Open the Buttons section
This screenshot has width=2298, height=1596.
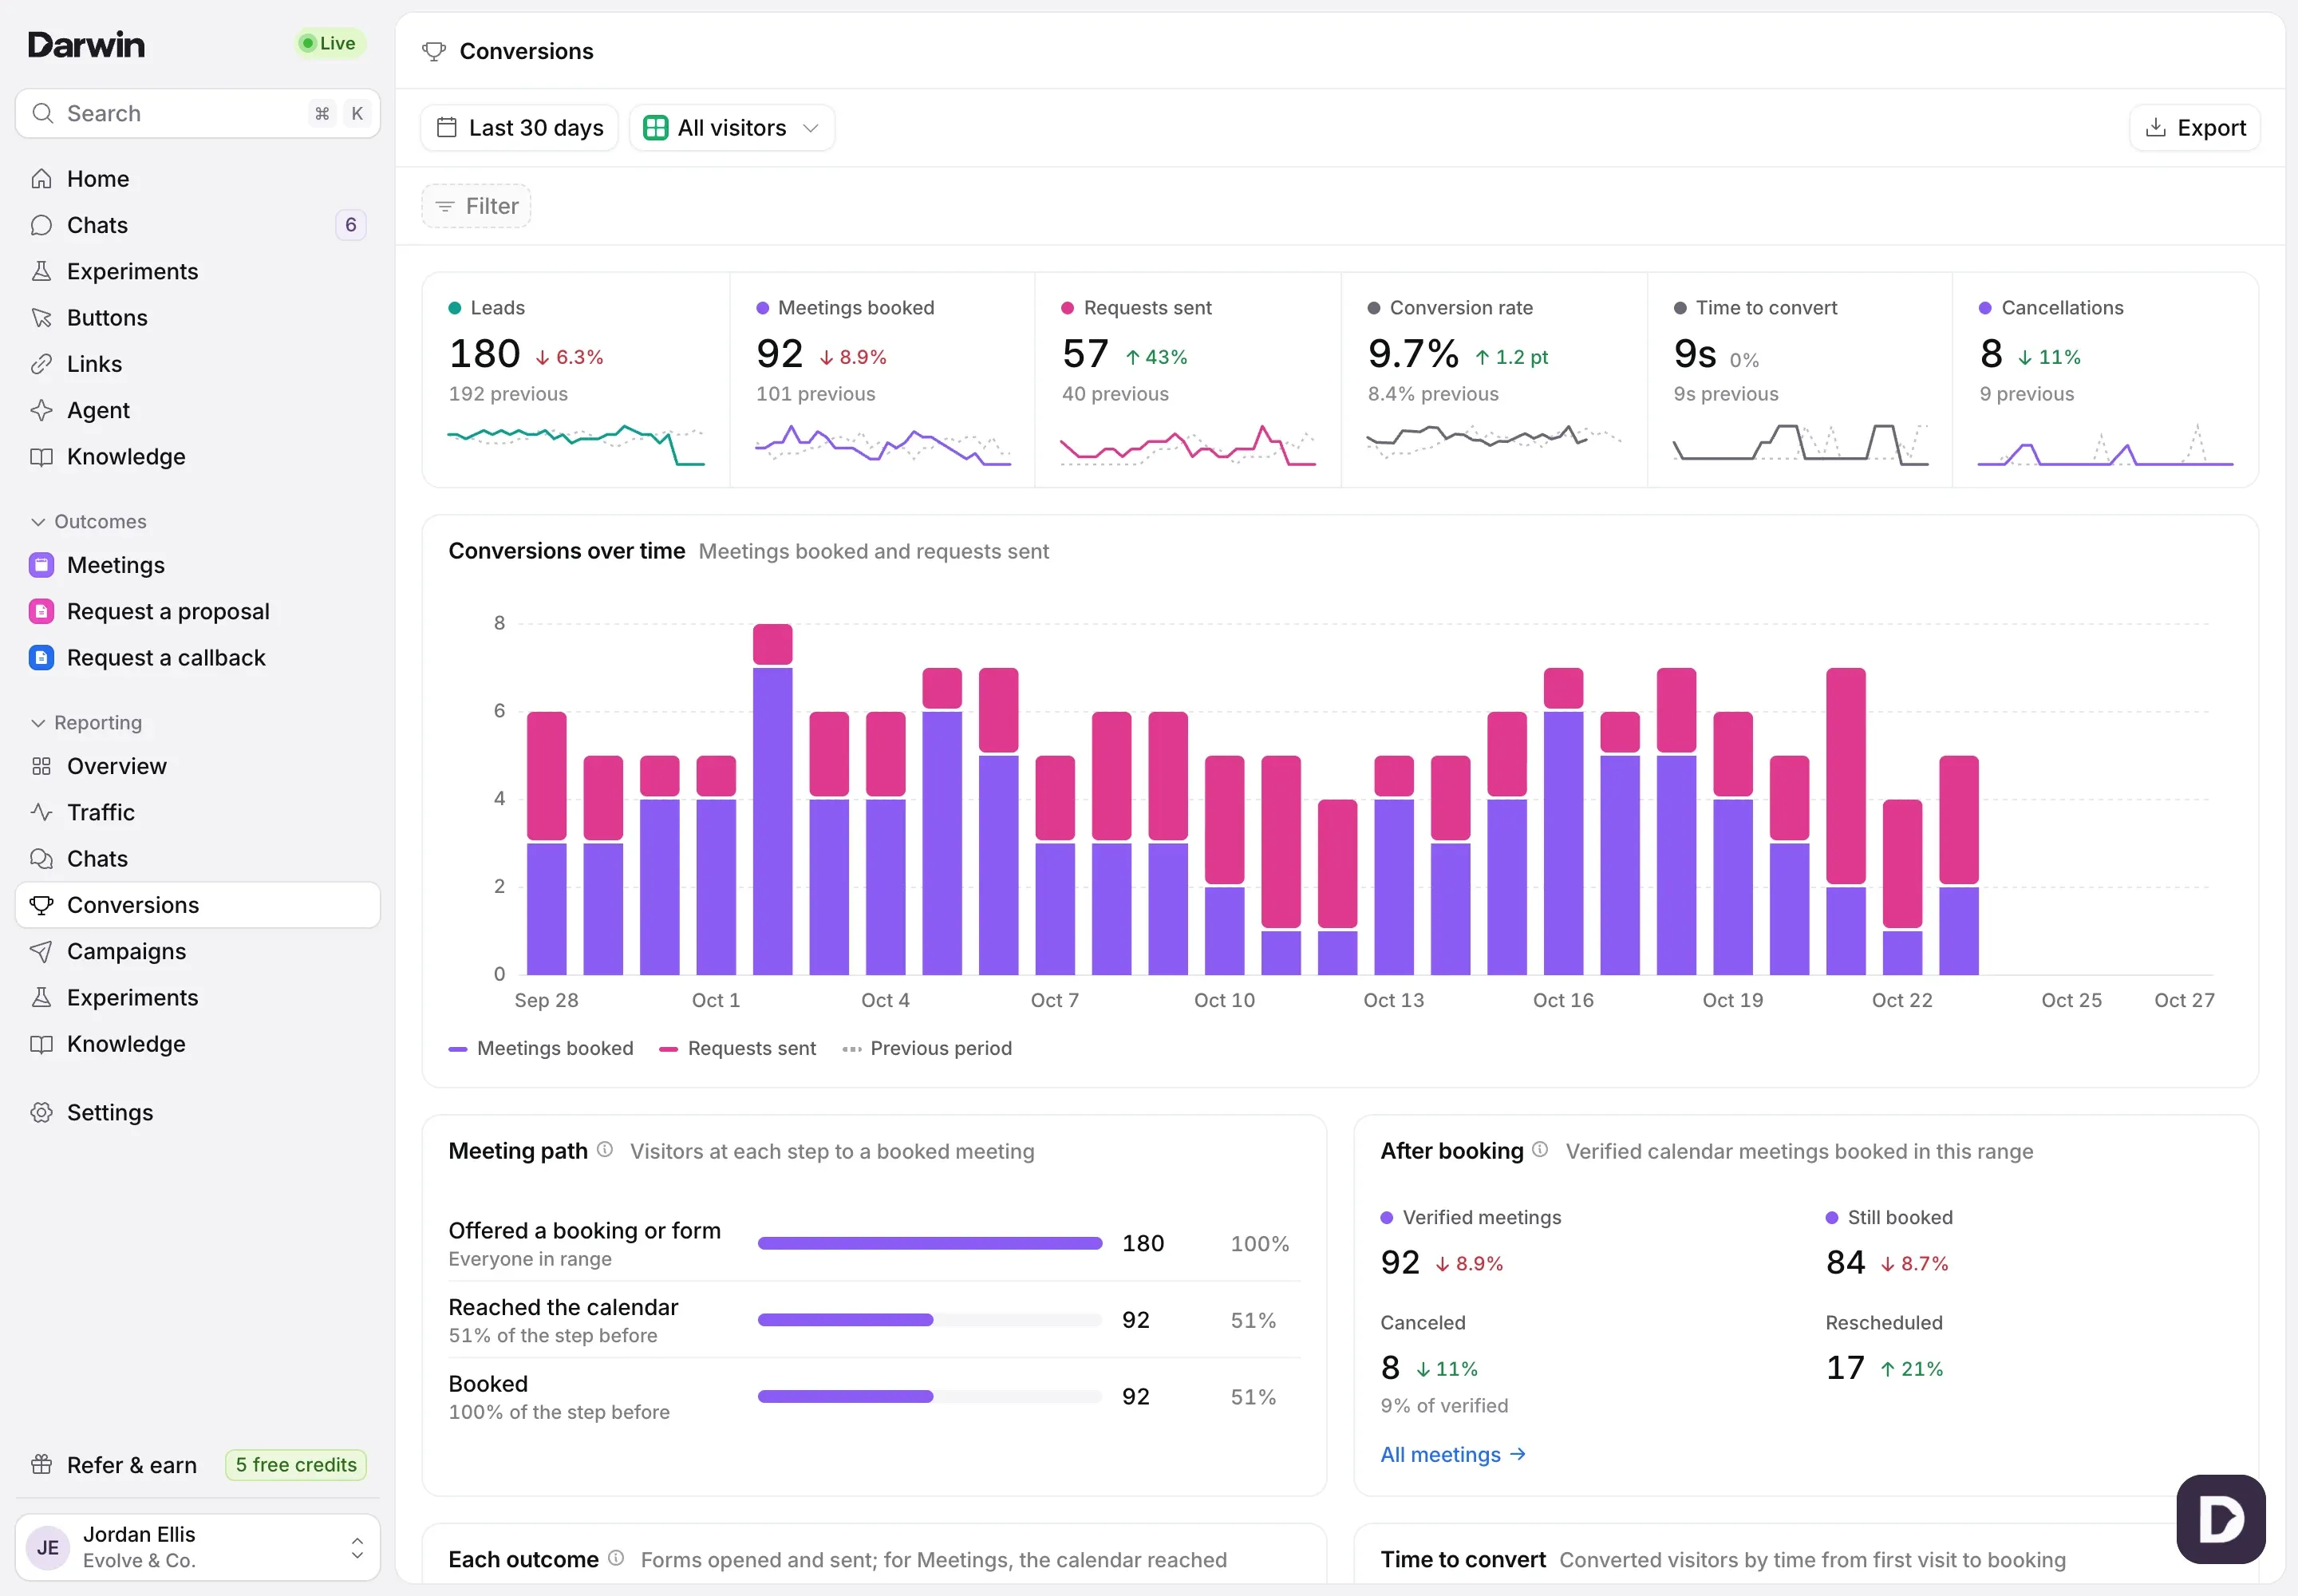[197, 318]
